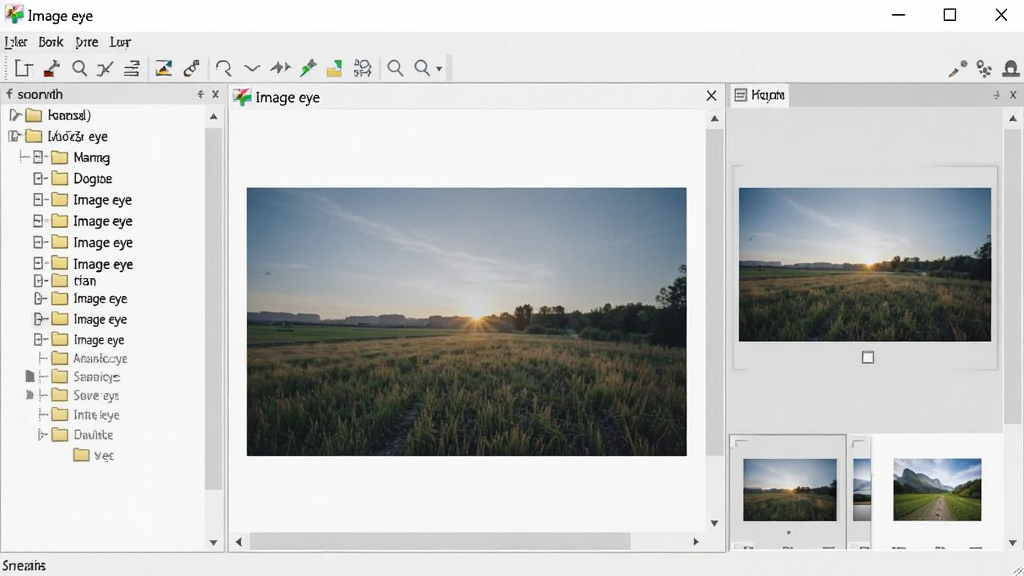
Task: Close the "Image eye" document tab
Action: pyautogui.click(x=712, y=97)
